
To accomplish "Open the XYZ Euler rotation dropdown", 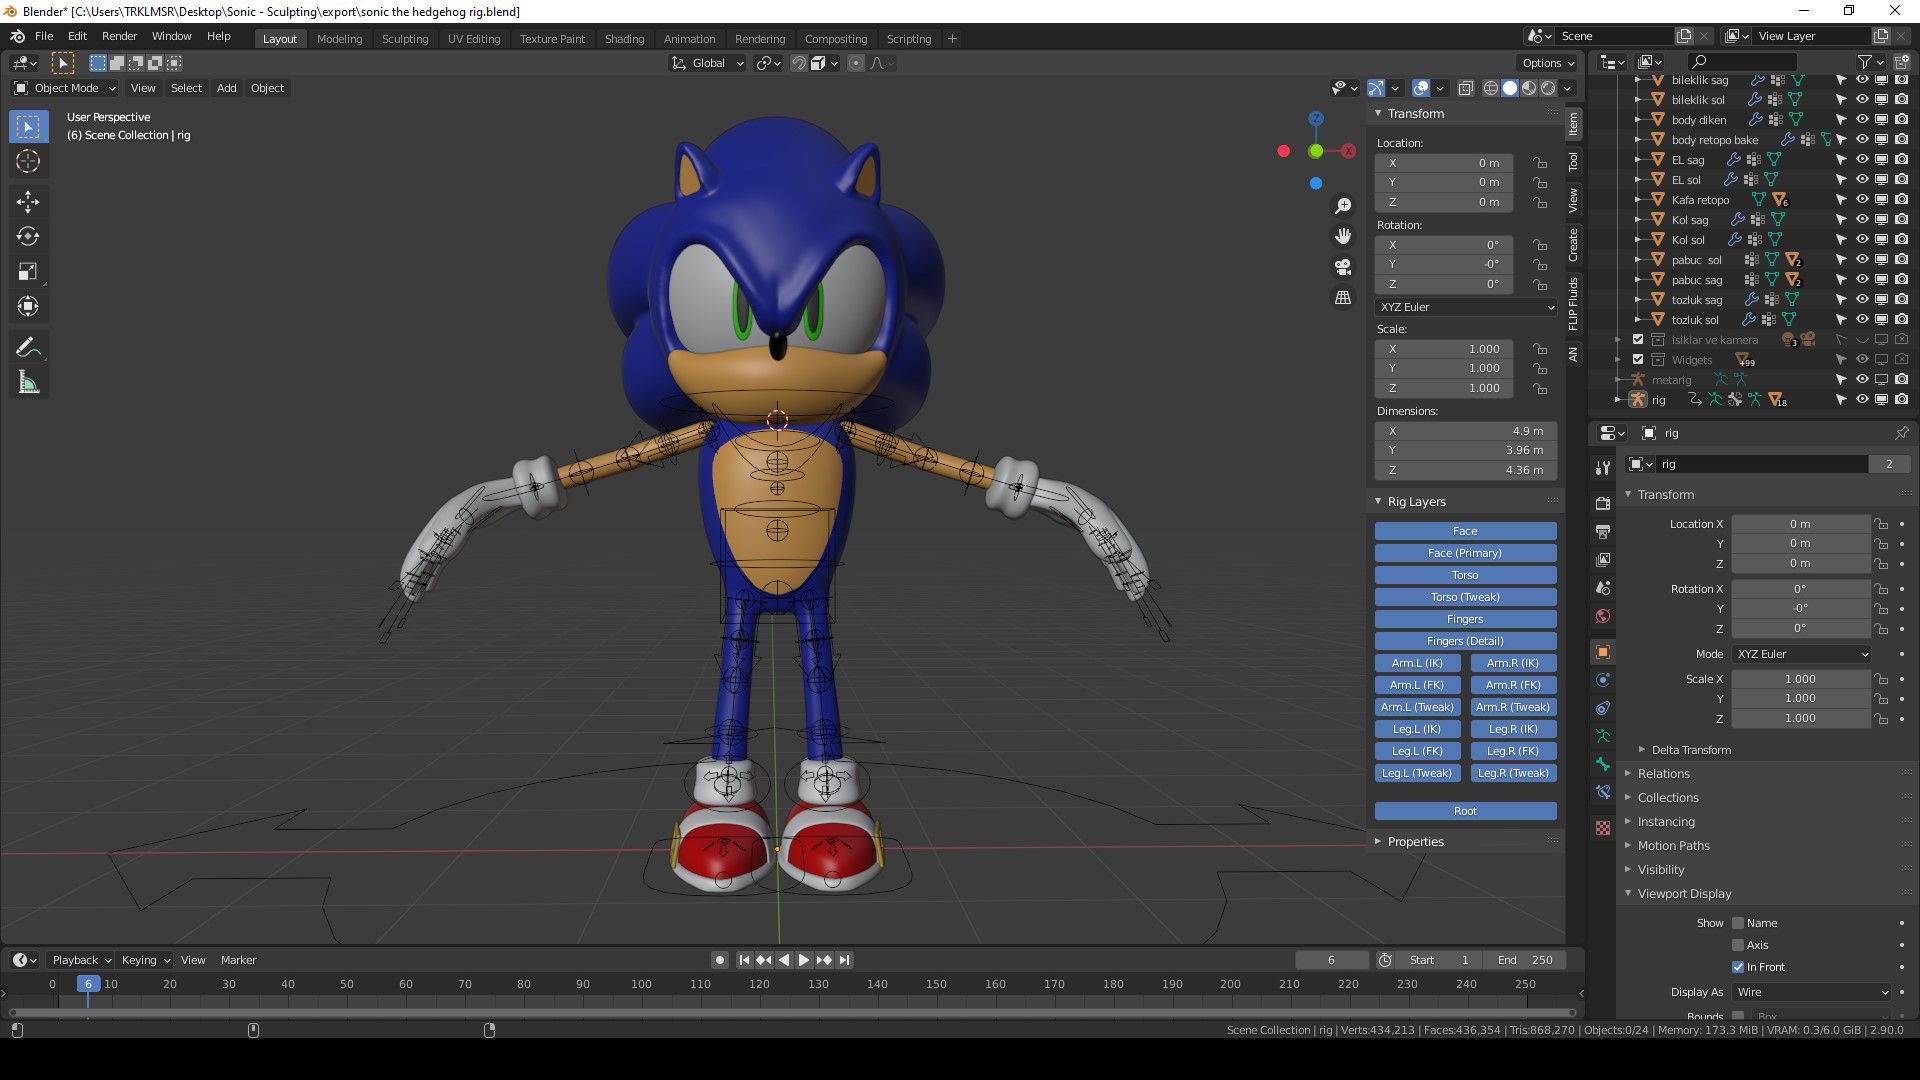I will tap(1465, 307).
